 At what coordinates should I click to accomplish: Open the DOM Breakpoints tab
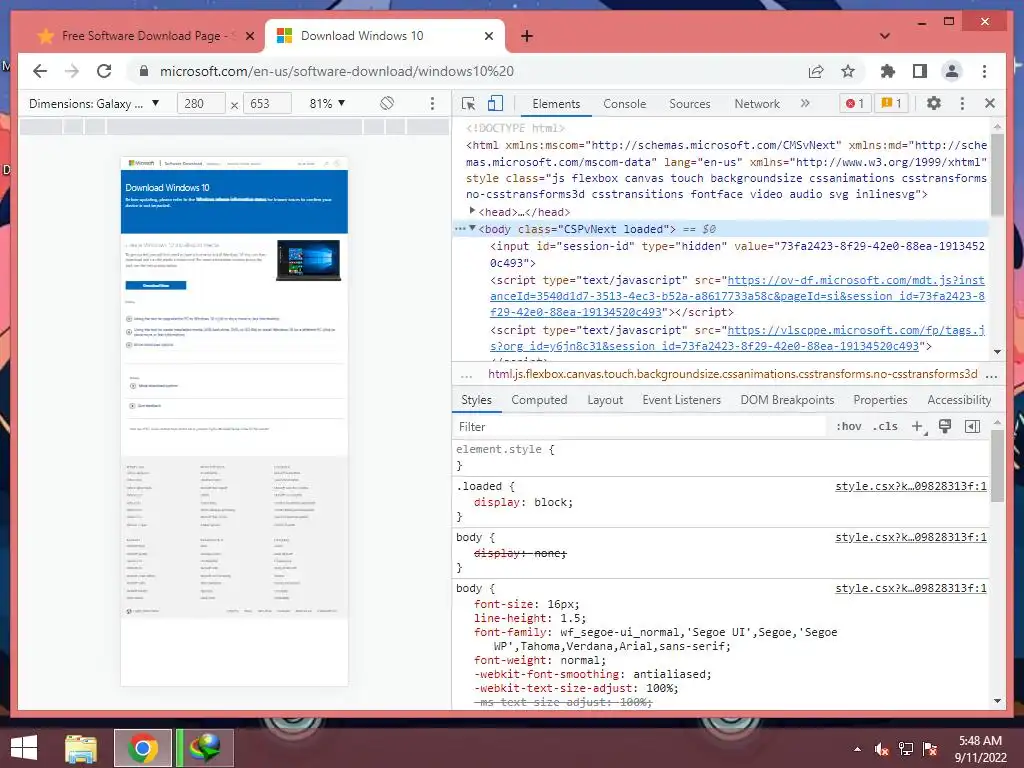[787, 400]
